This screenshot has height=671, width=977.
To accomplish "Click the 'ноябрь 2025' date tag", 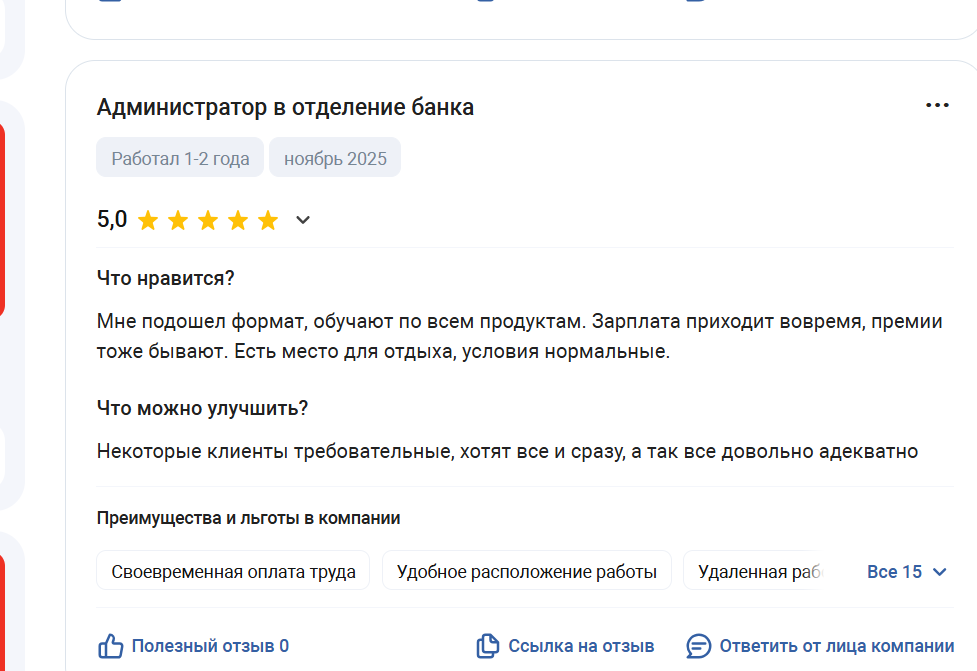I will point(335,158).
